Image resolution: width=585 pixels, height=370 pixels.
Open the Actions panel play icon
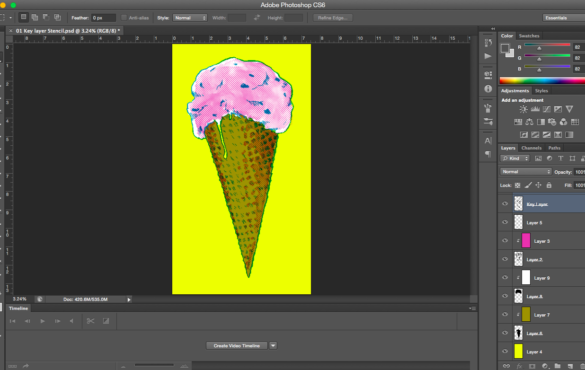click(x=488, y=56)
